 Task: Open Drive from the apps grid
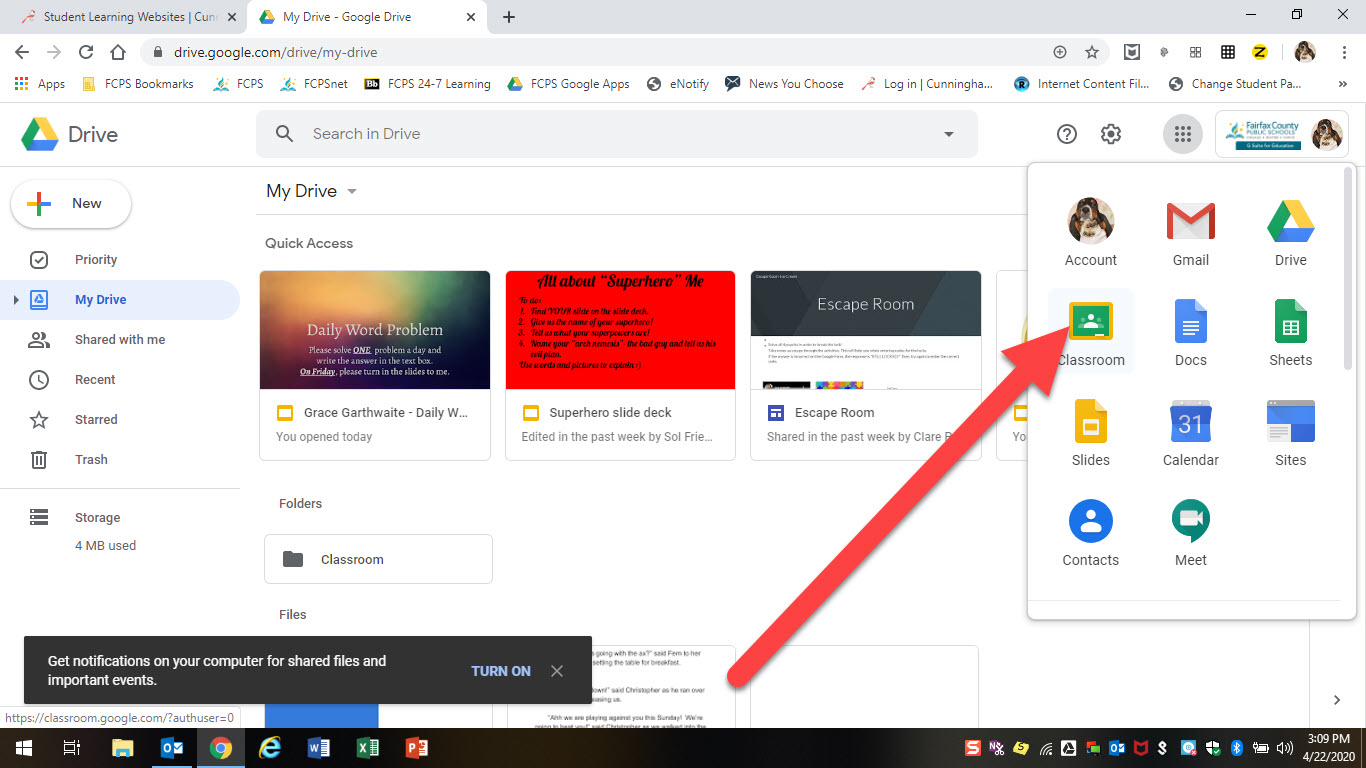pos(1290,231)
